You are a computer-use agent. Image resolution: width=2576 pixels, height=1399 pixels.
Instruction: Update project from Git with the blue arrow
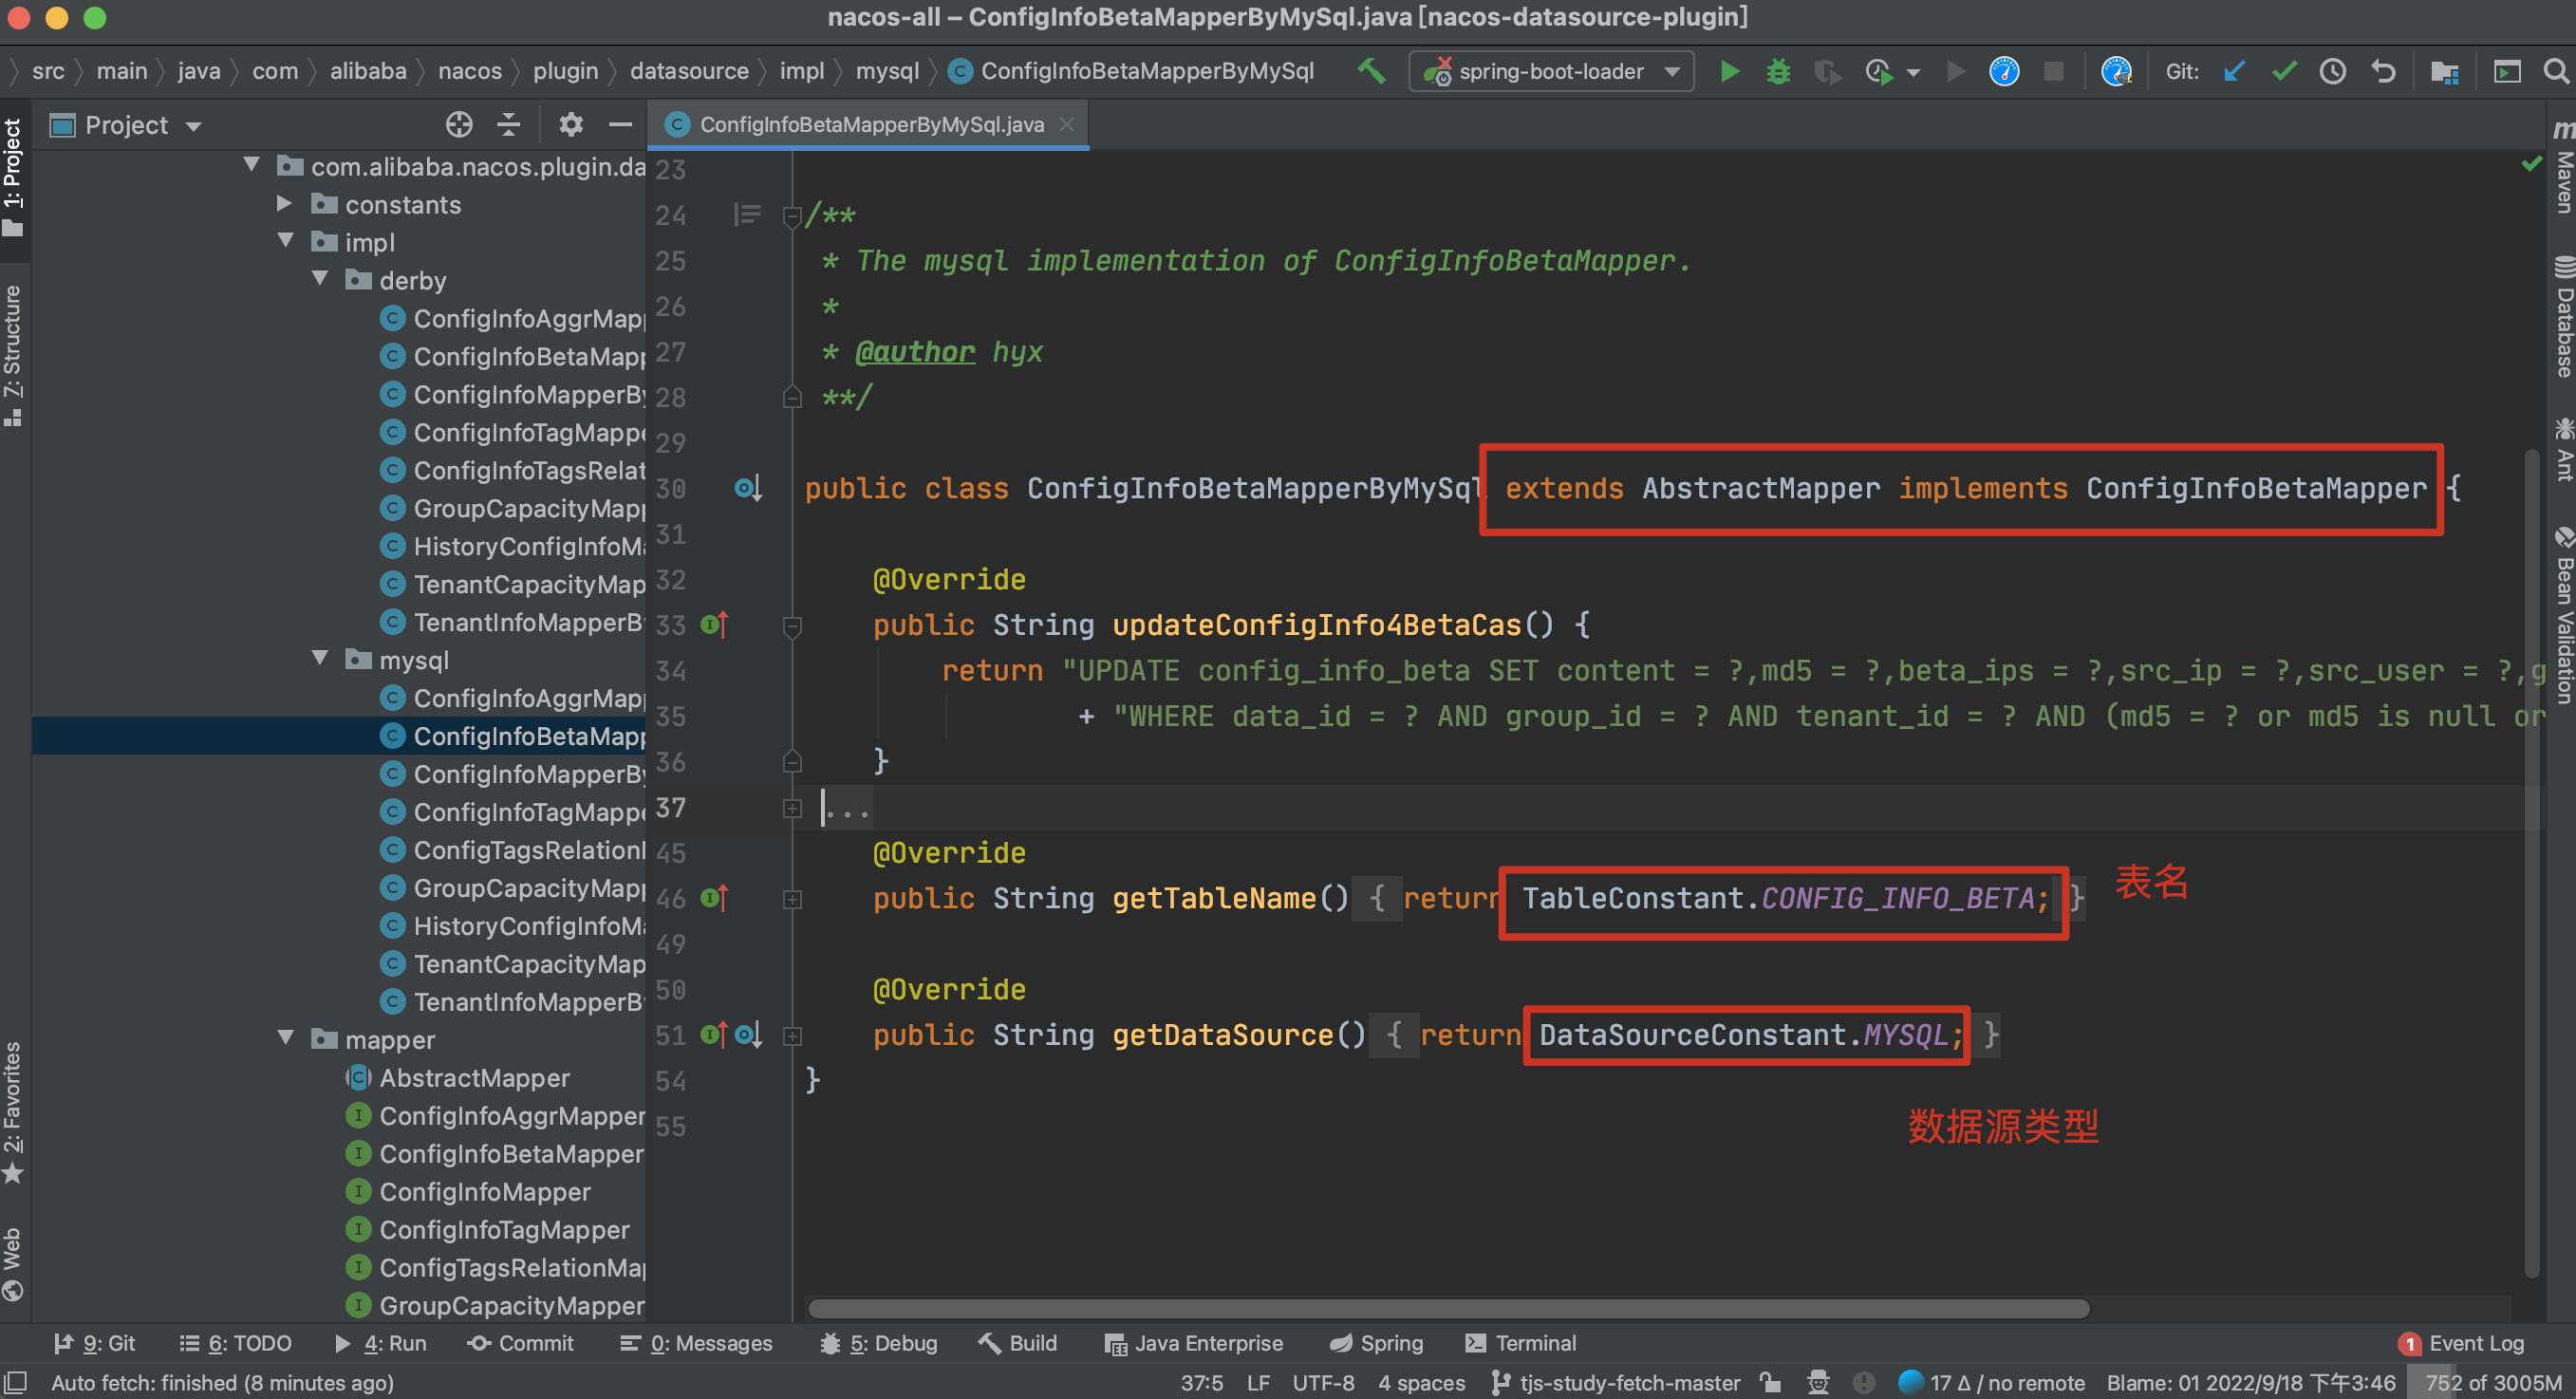click(x=2233, y=71)
